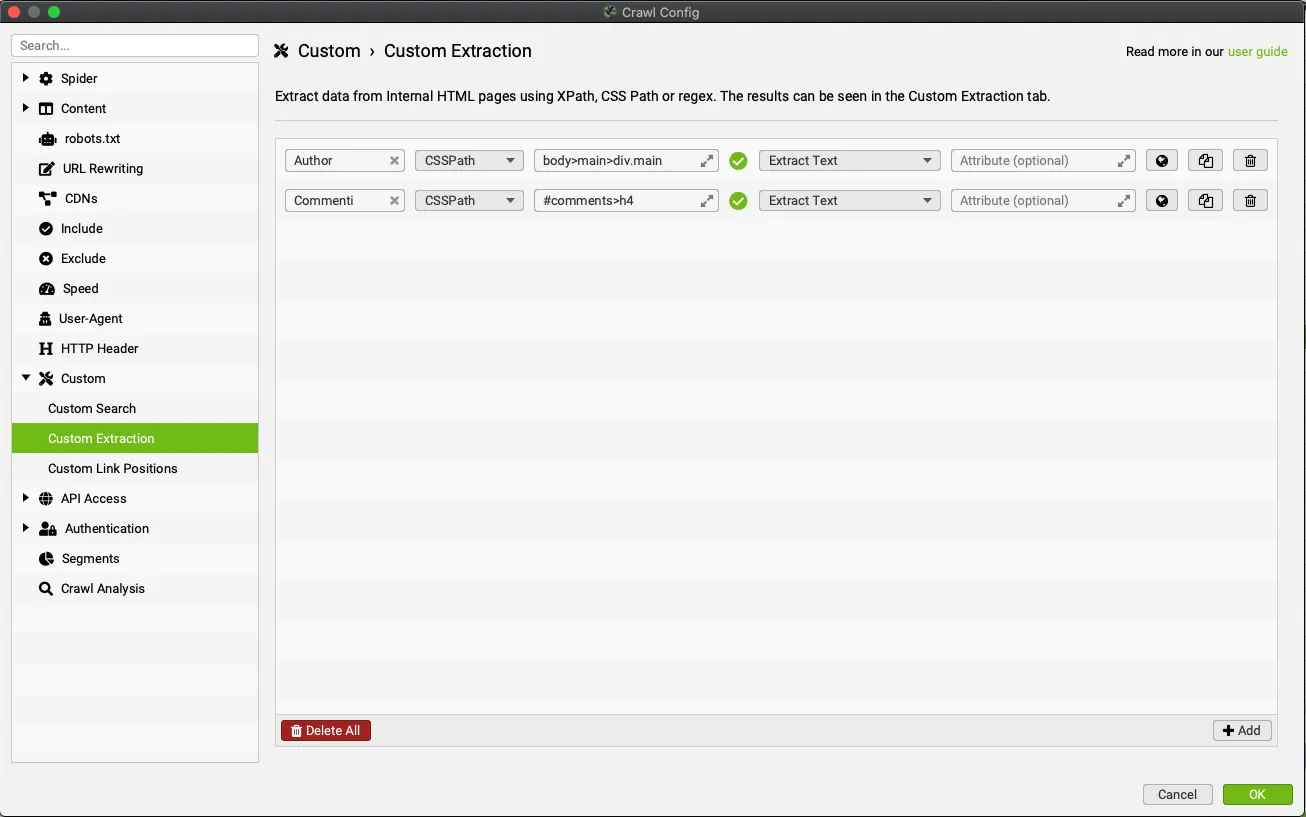Select the CDNs icon in the sidebar
1306x817 pixels.
[x=44, y=198]
